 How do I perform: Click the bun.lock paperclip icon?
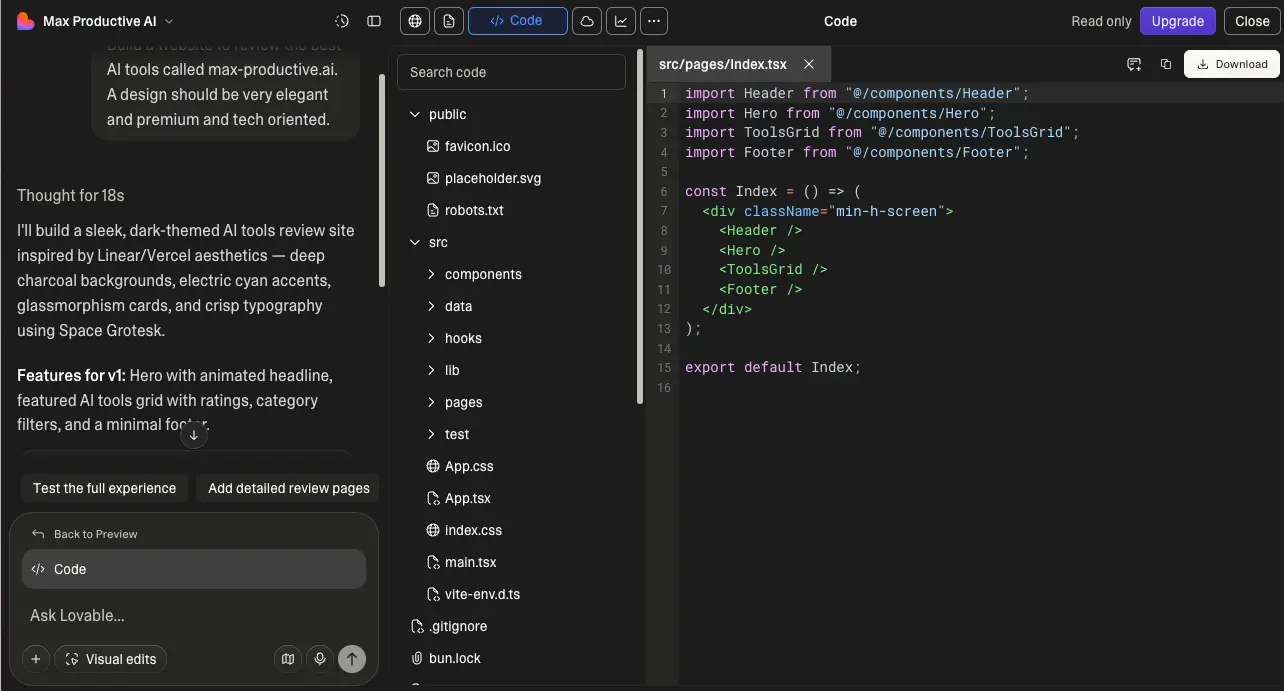pyautogui.click(x=417, y=658)
